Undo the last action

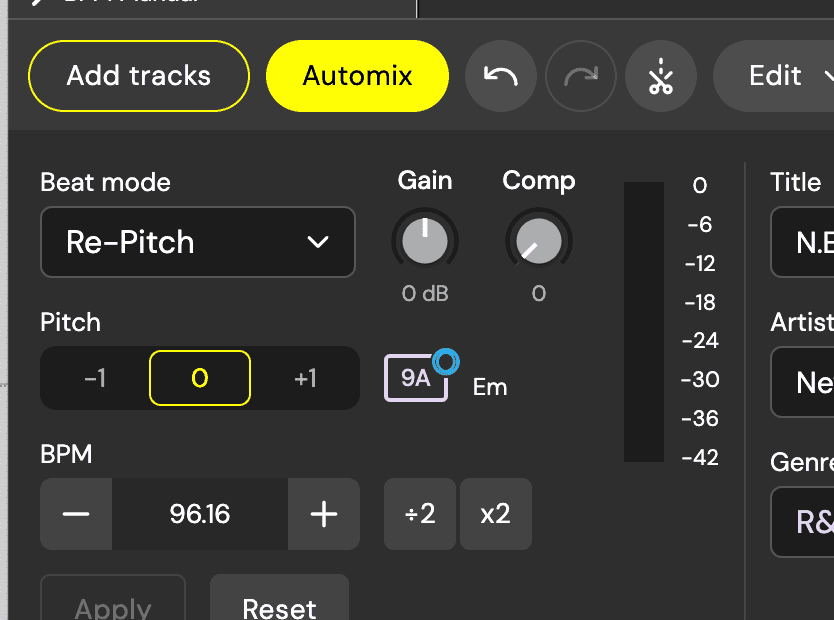500,76
